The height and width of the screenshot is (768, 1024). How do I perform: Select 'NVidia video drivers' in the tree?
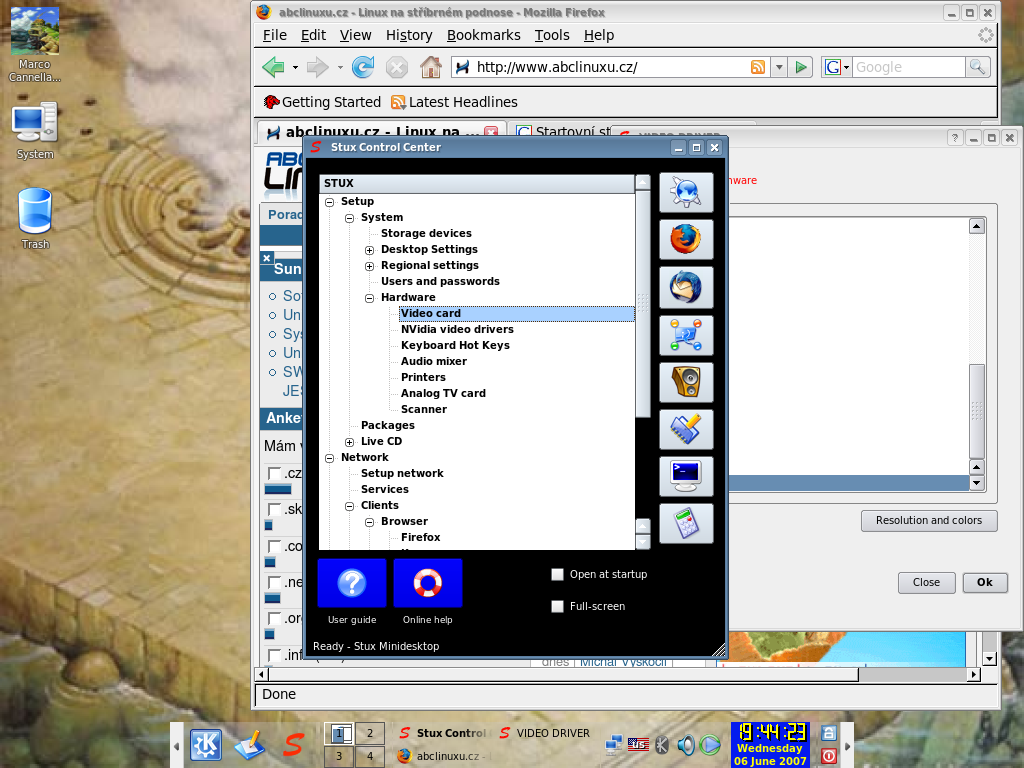point(457,329)
